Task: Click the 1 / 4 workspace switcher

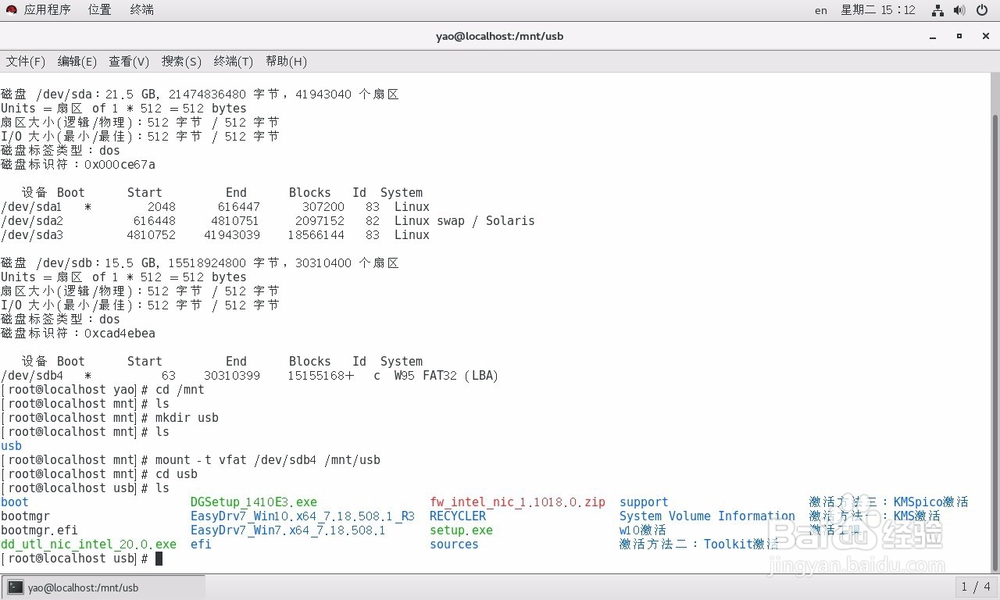Action: pyautogui.click(x=976, y=587)
